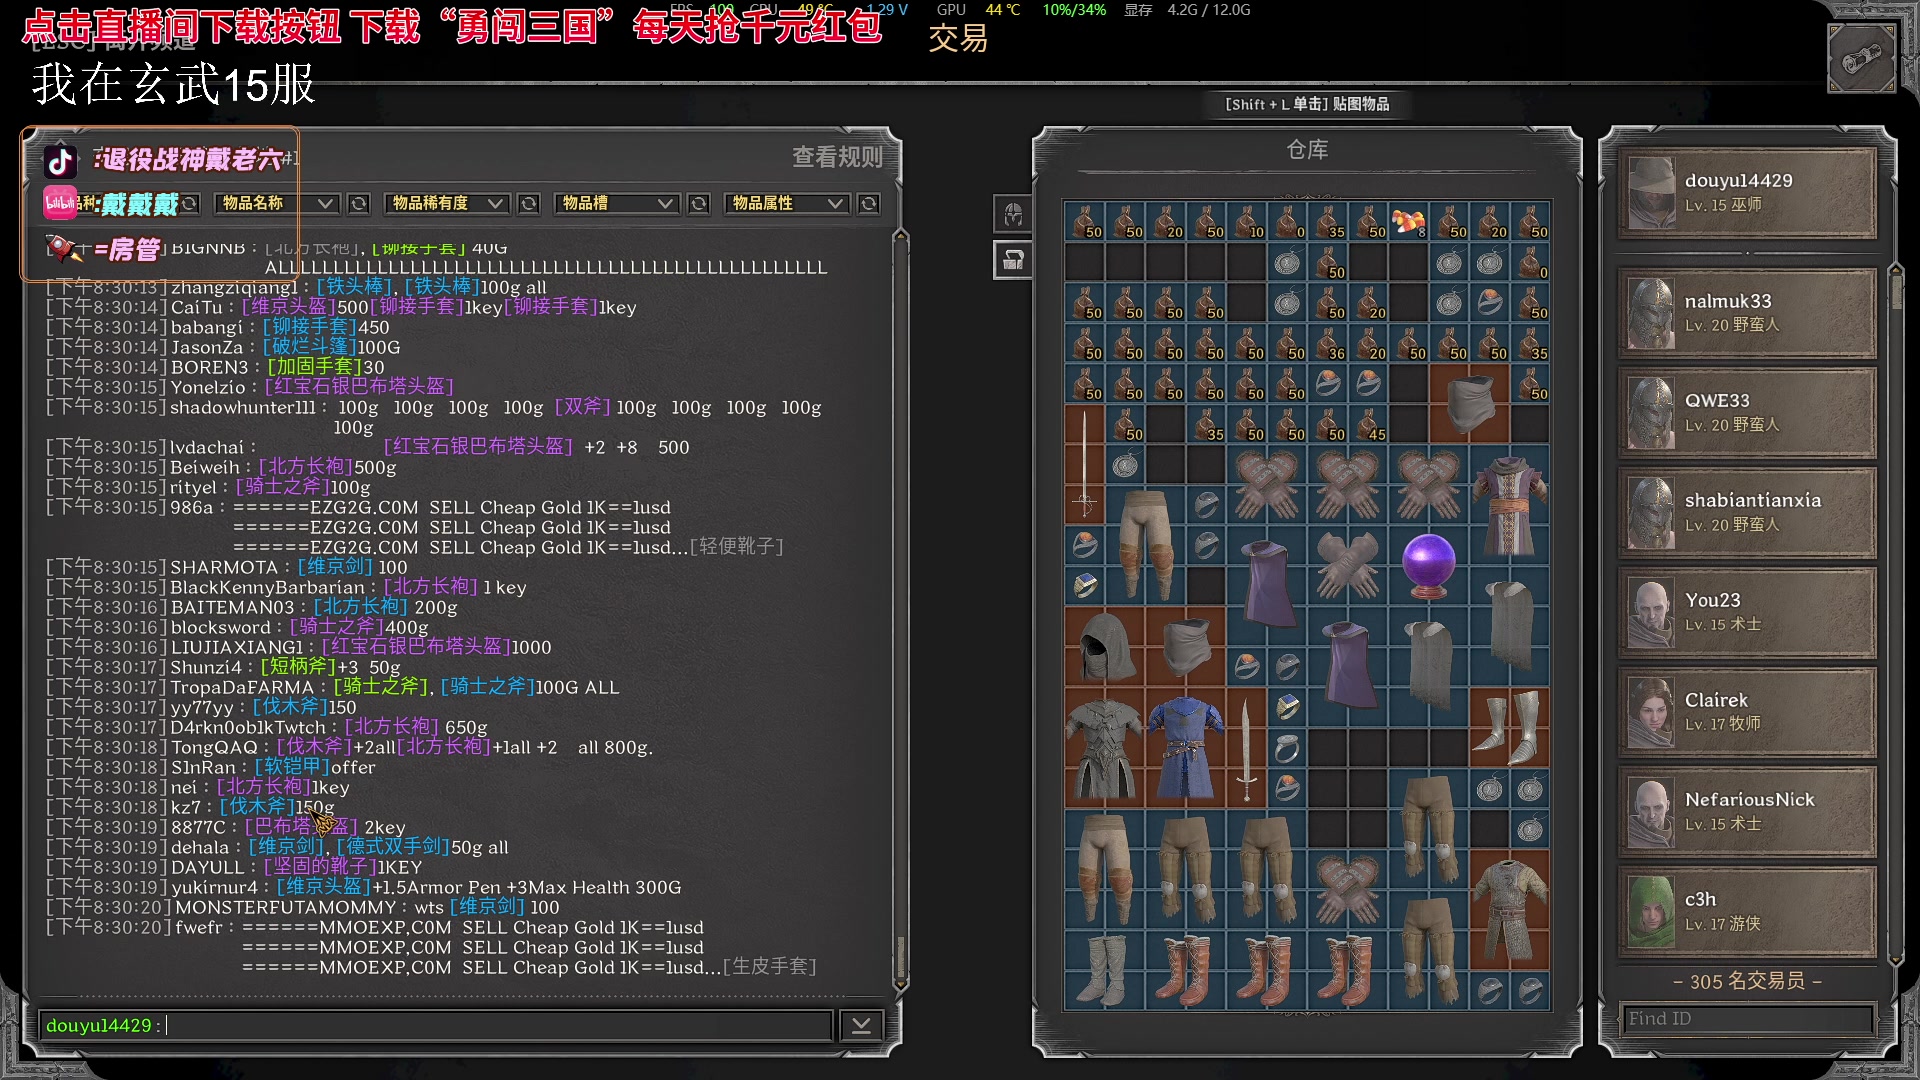This screenshot has width=1920, height=1080.
Task: Choose trader NefariousNick from the list
Action: (x=1747, y=811)
